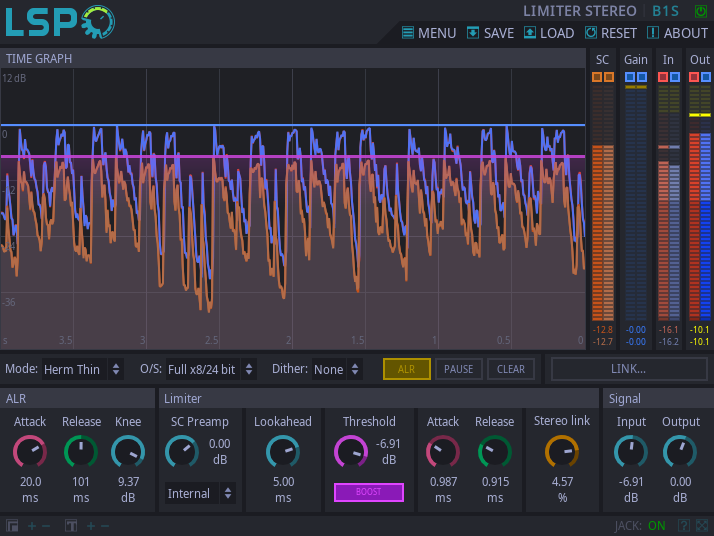Click the ALR Release knob
The width and height of the screenshot is (714, 536).
click(x=81, y=452)
